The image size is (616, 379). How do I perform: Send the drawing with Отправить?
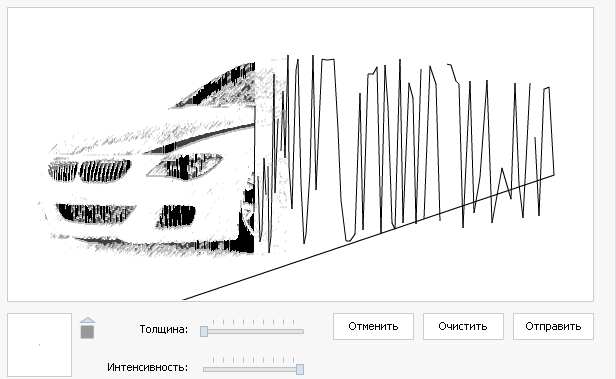[553, 326]
